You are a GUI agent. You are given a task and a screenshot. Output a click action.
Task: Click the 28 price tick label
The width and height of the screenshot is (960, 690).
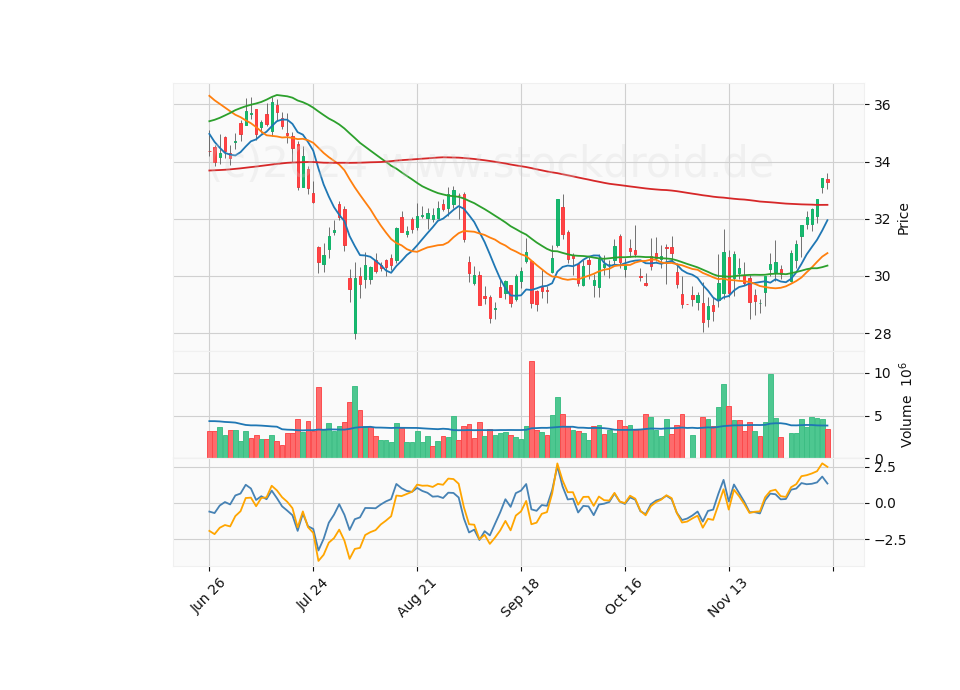point(882,334)
